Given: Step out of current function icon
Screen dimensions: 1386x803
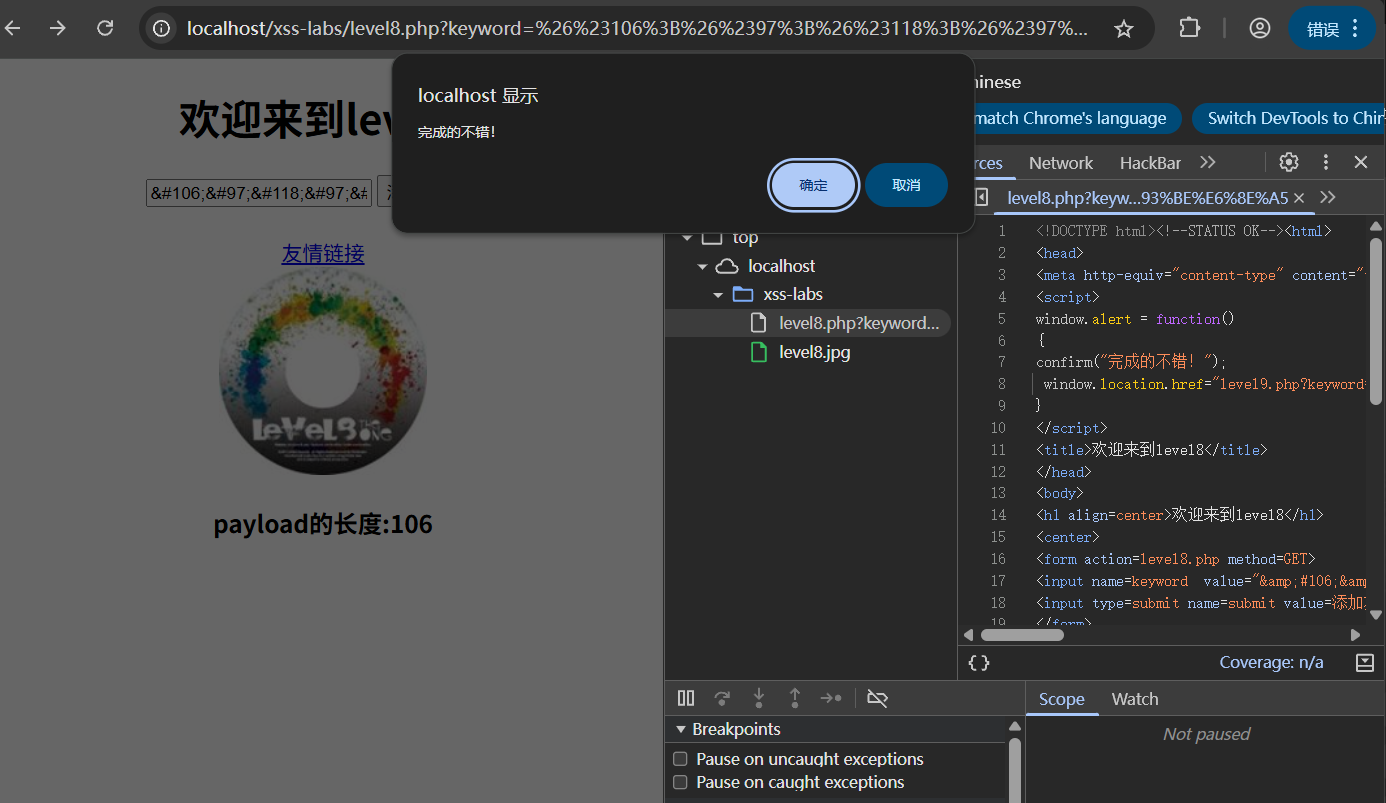Looking at the screenshot, I should point(795,698).
